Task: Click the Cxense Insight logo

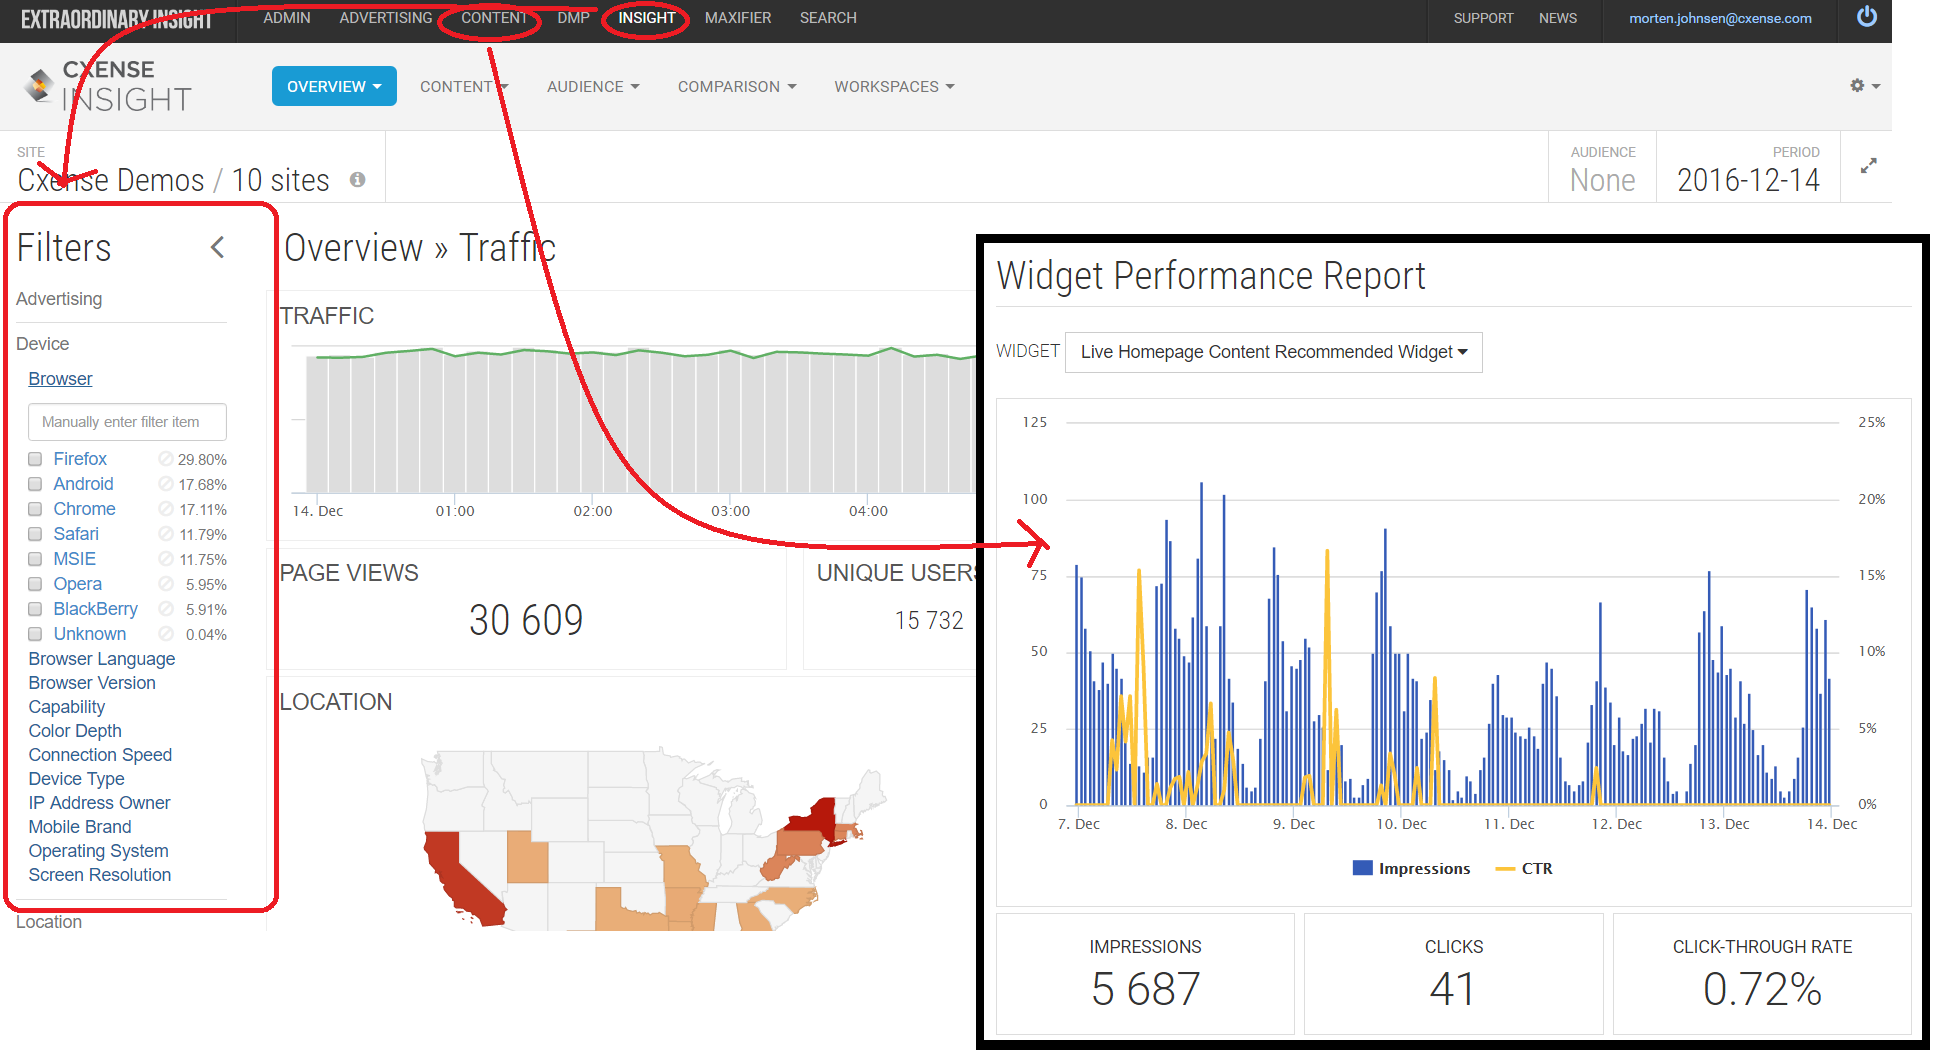Action: click(108, 86)
